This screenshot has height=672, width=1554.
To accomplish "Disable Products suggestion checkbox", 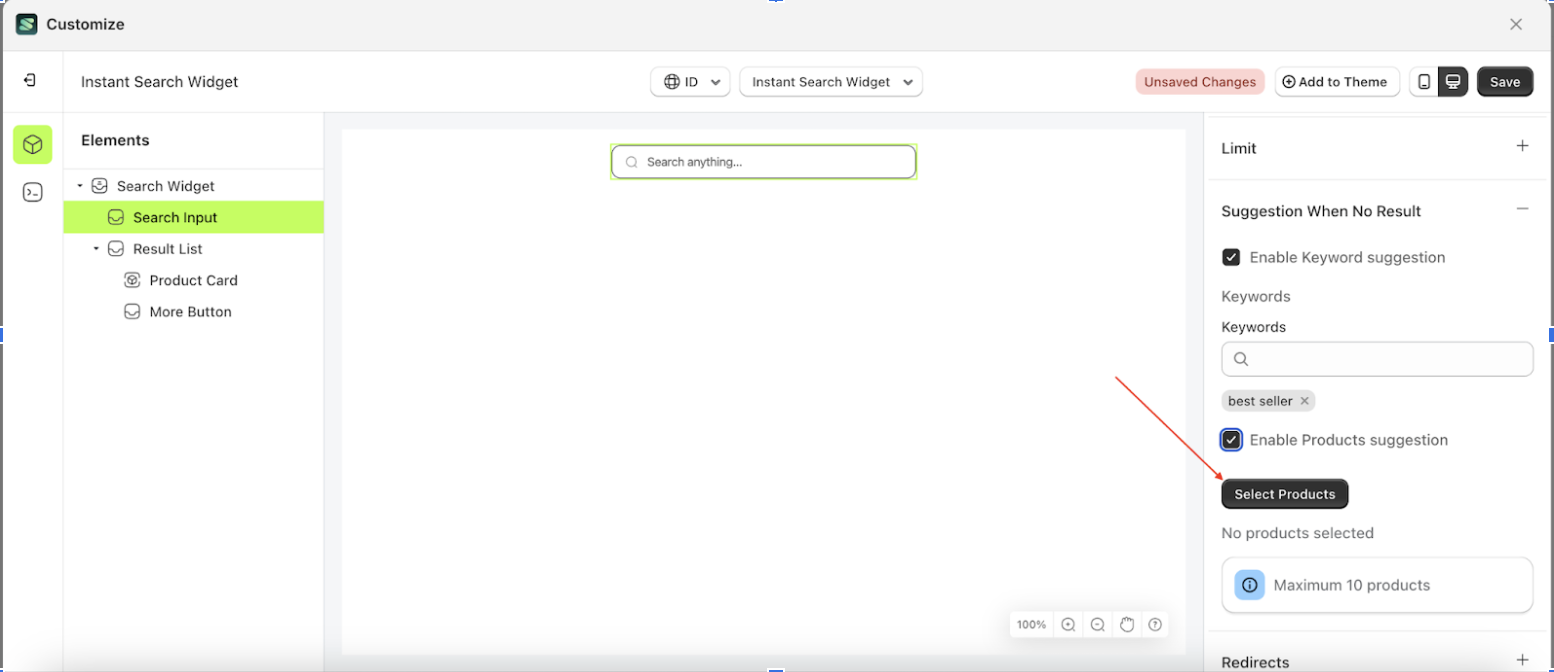I will coord(1230,439).
